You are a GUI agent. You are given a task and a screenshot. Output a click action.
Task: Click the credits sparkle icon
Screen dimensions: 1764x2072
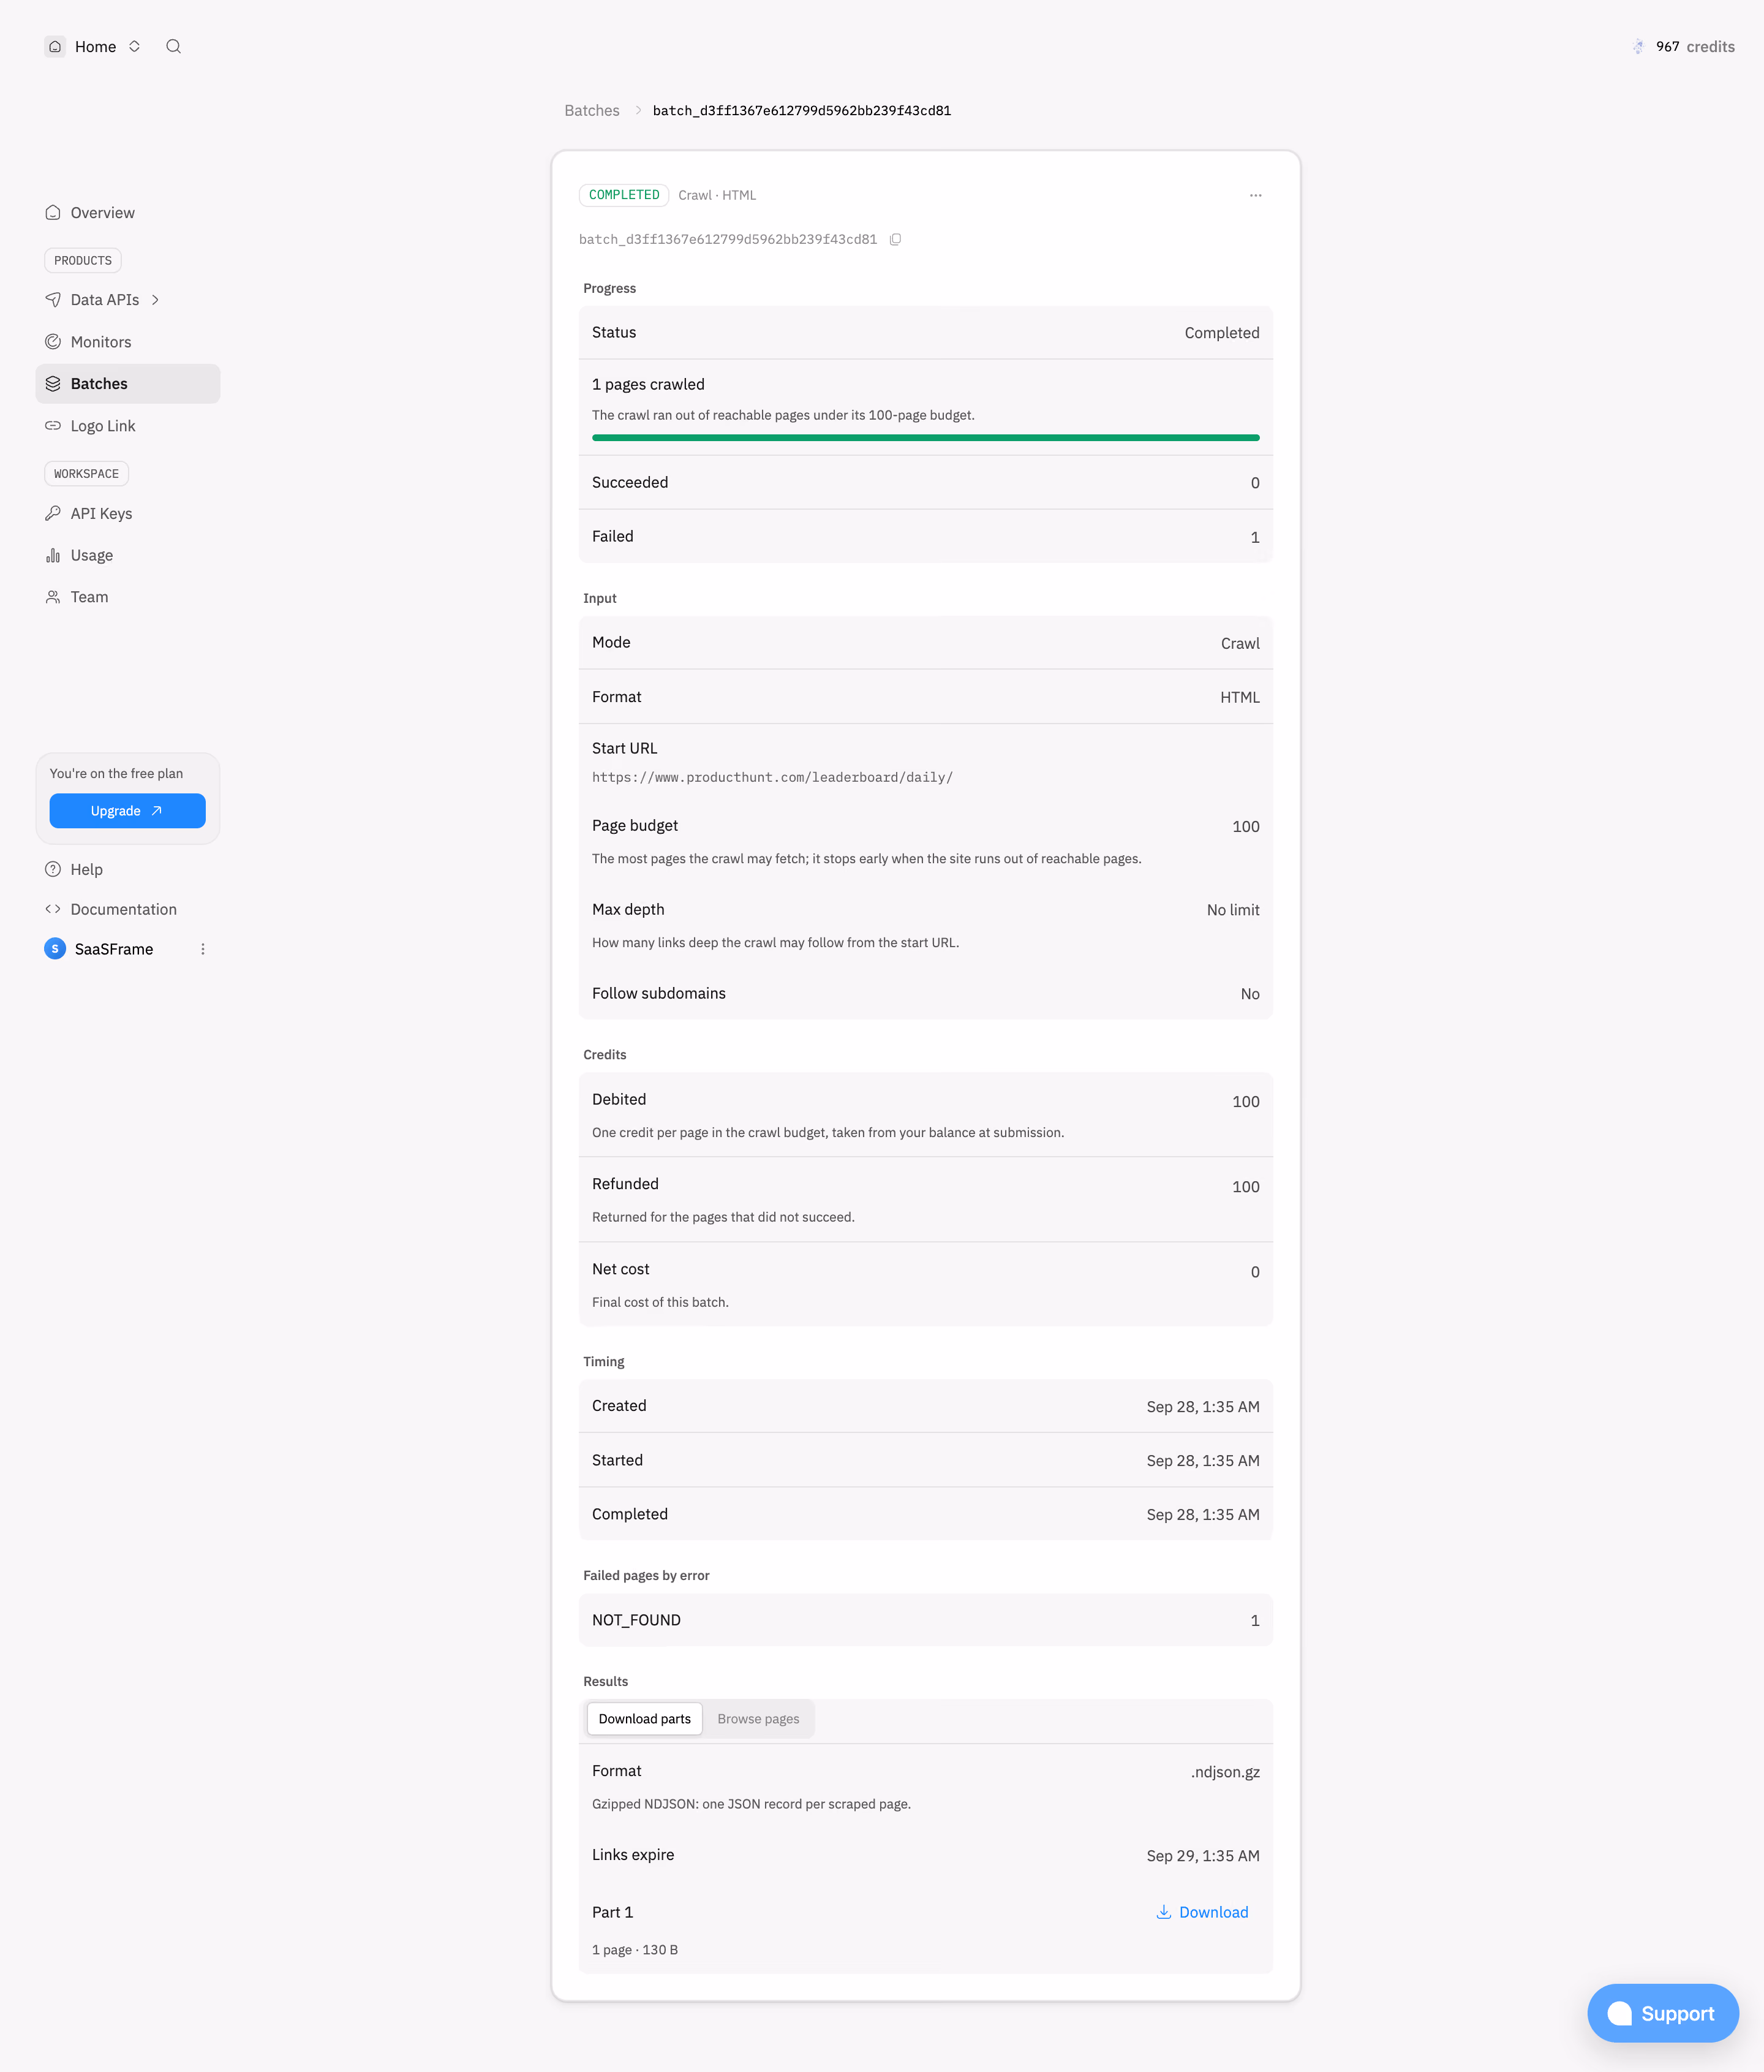point(1638,47)
